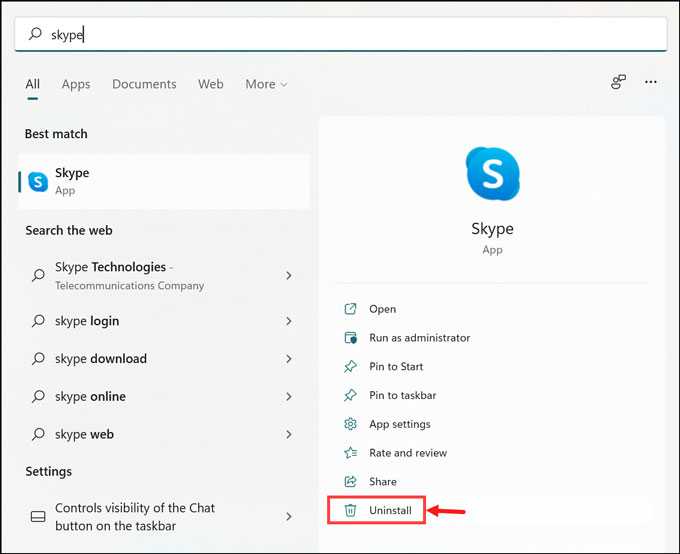The height and width of the screenshot is (554, 680).
Task: Choose Pin to Start option
Action: click(396, 366)
